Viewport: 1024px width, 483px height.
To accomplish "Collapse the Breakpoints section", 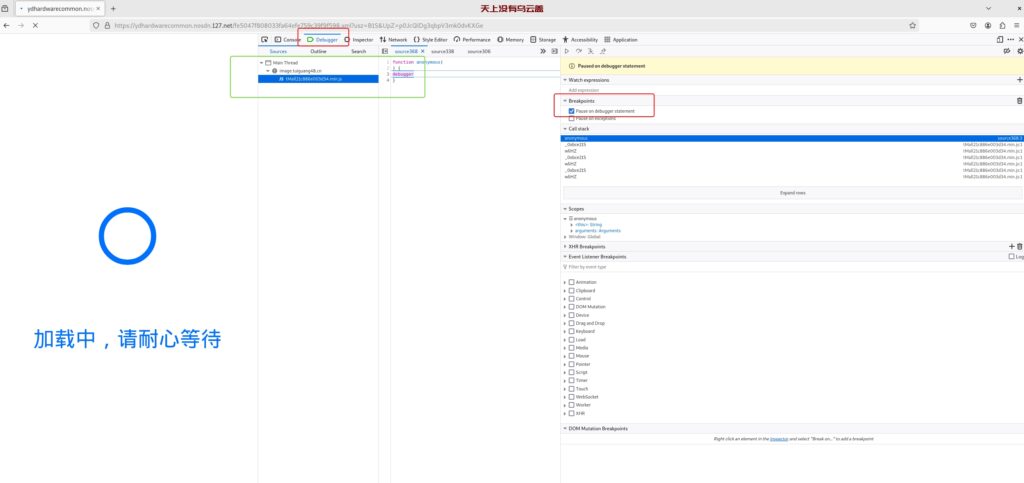I will (565, 101).
